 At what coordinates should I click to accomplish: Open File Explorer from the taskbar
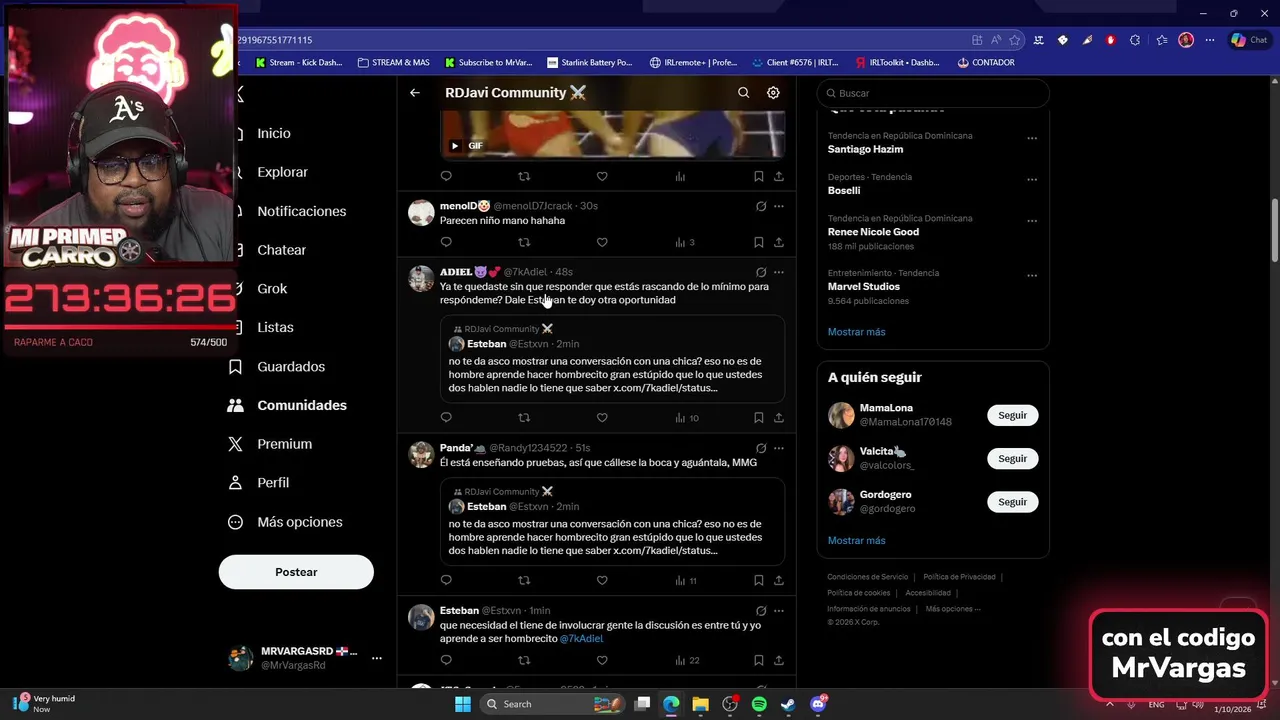coord(700,704)
